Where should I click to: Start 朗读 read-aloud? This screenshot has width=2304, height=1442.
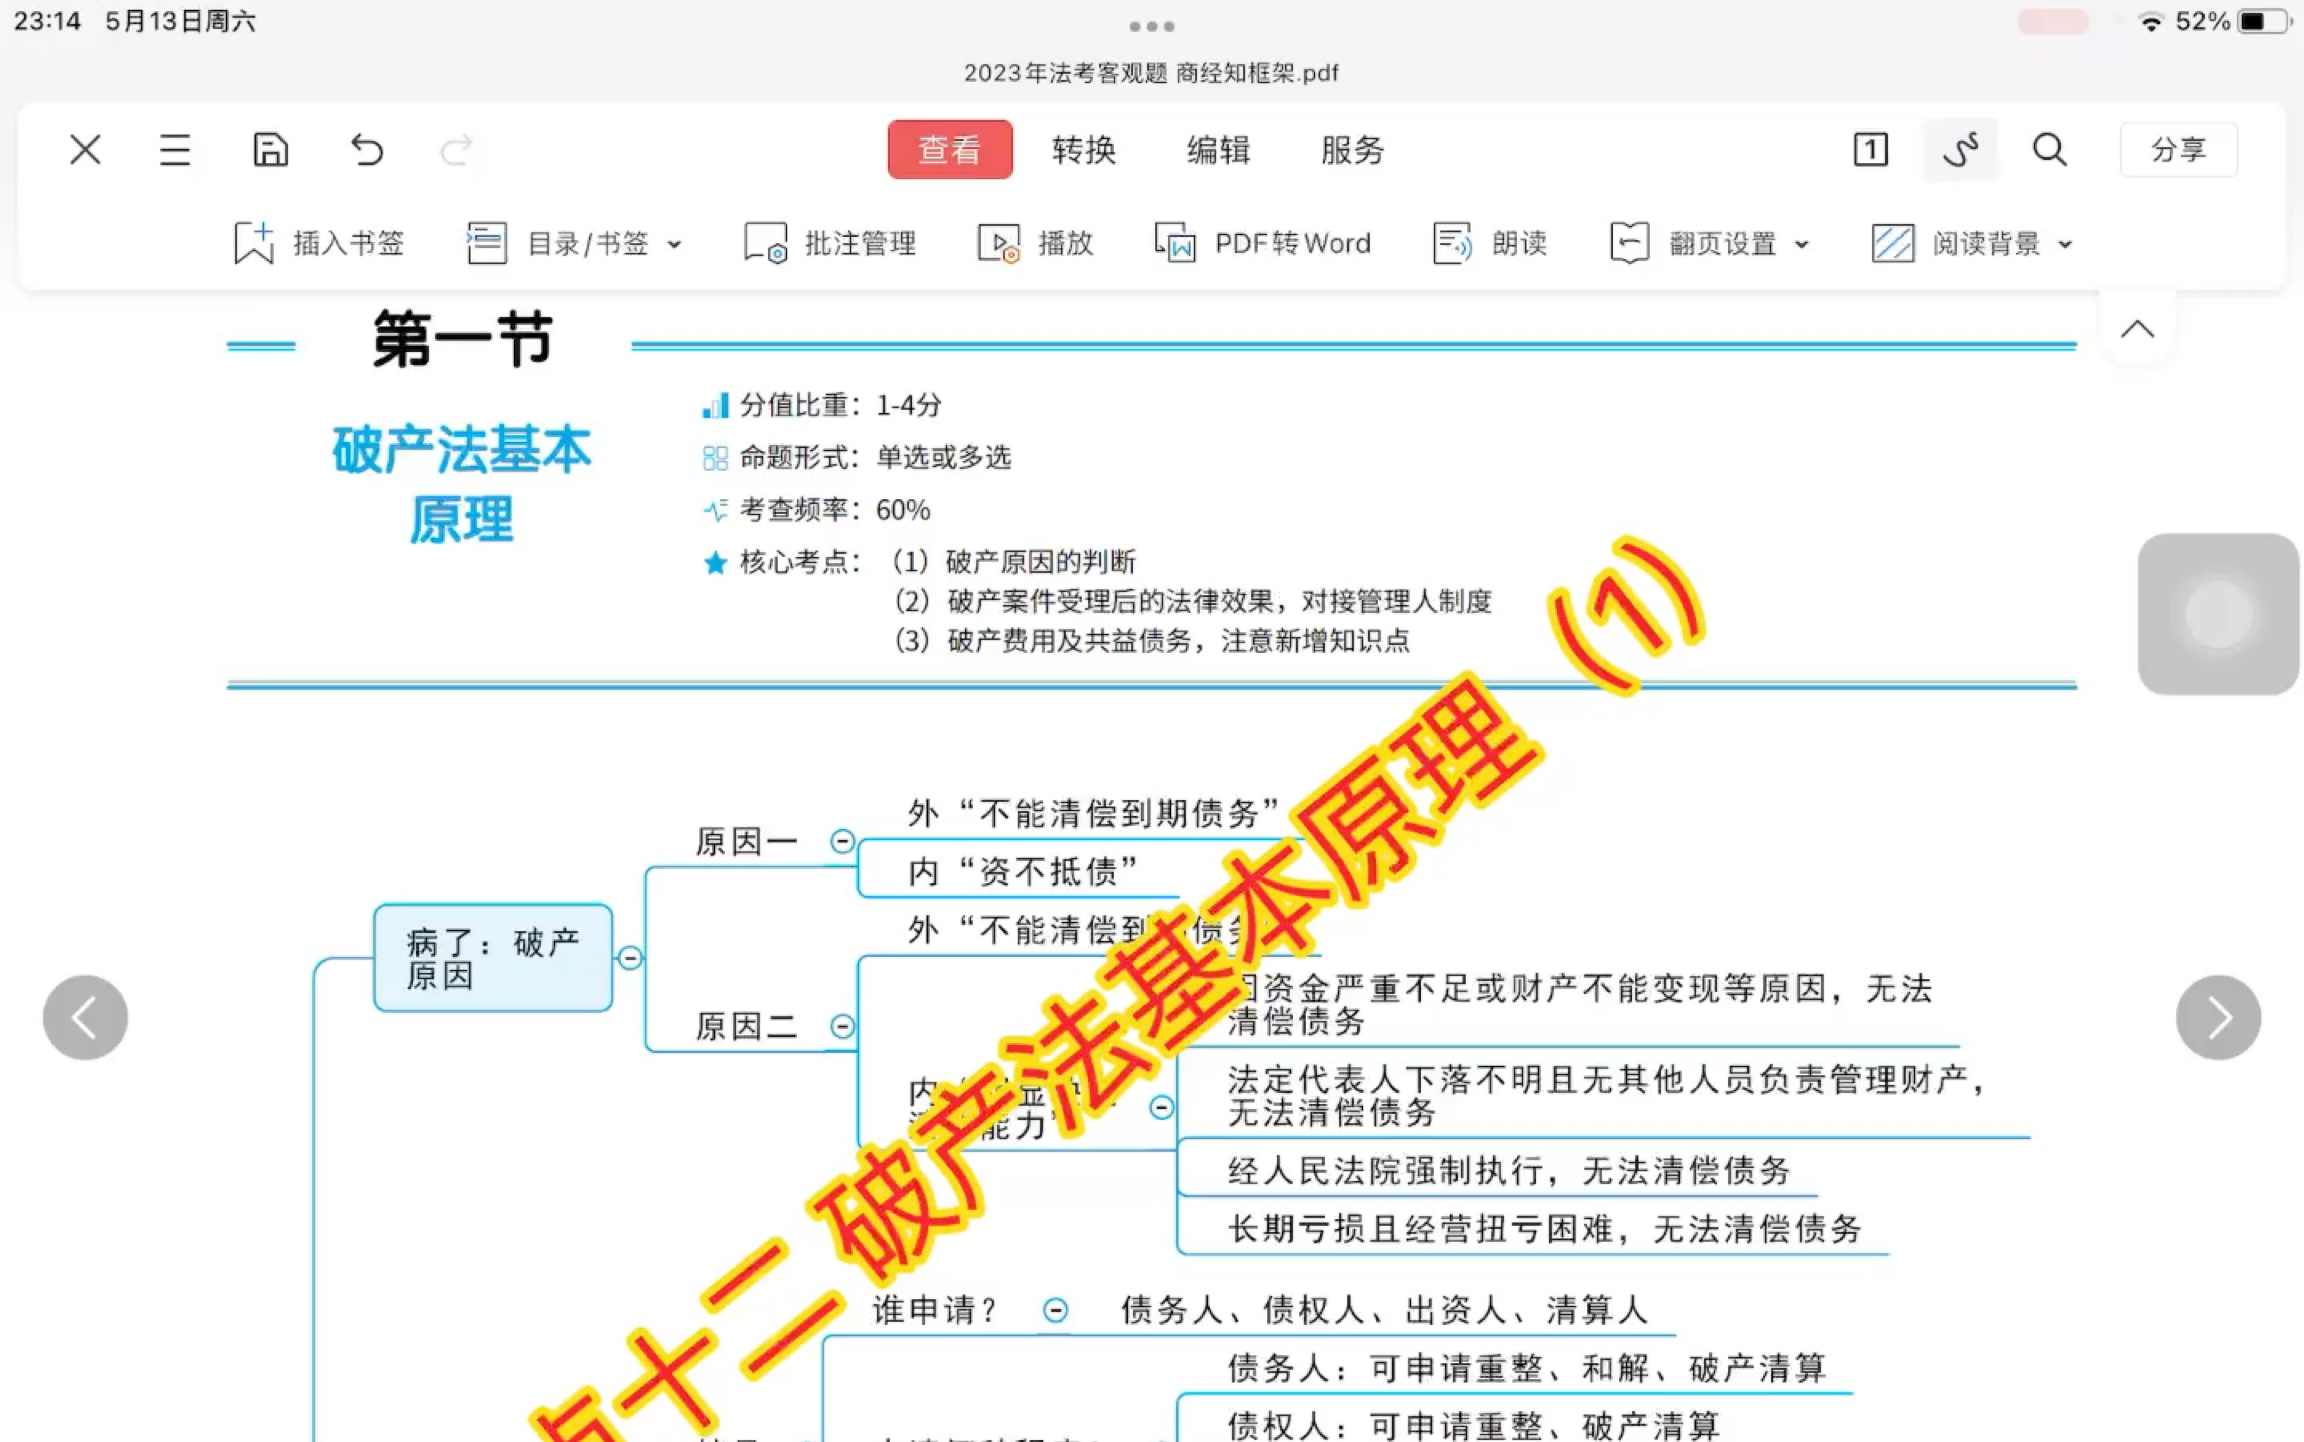coord(1490,243)
